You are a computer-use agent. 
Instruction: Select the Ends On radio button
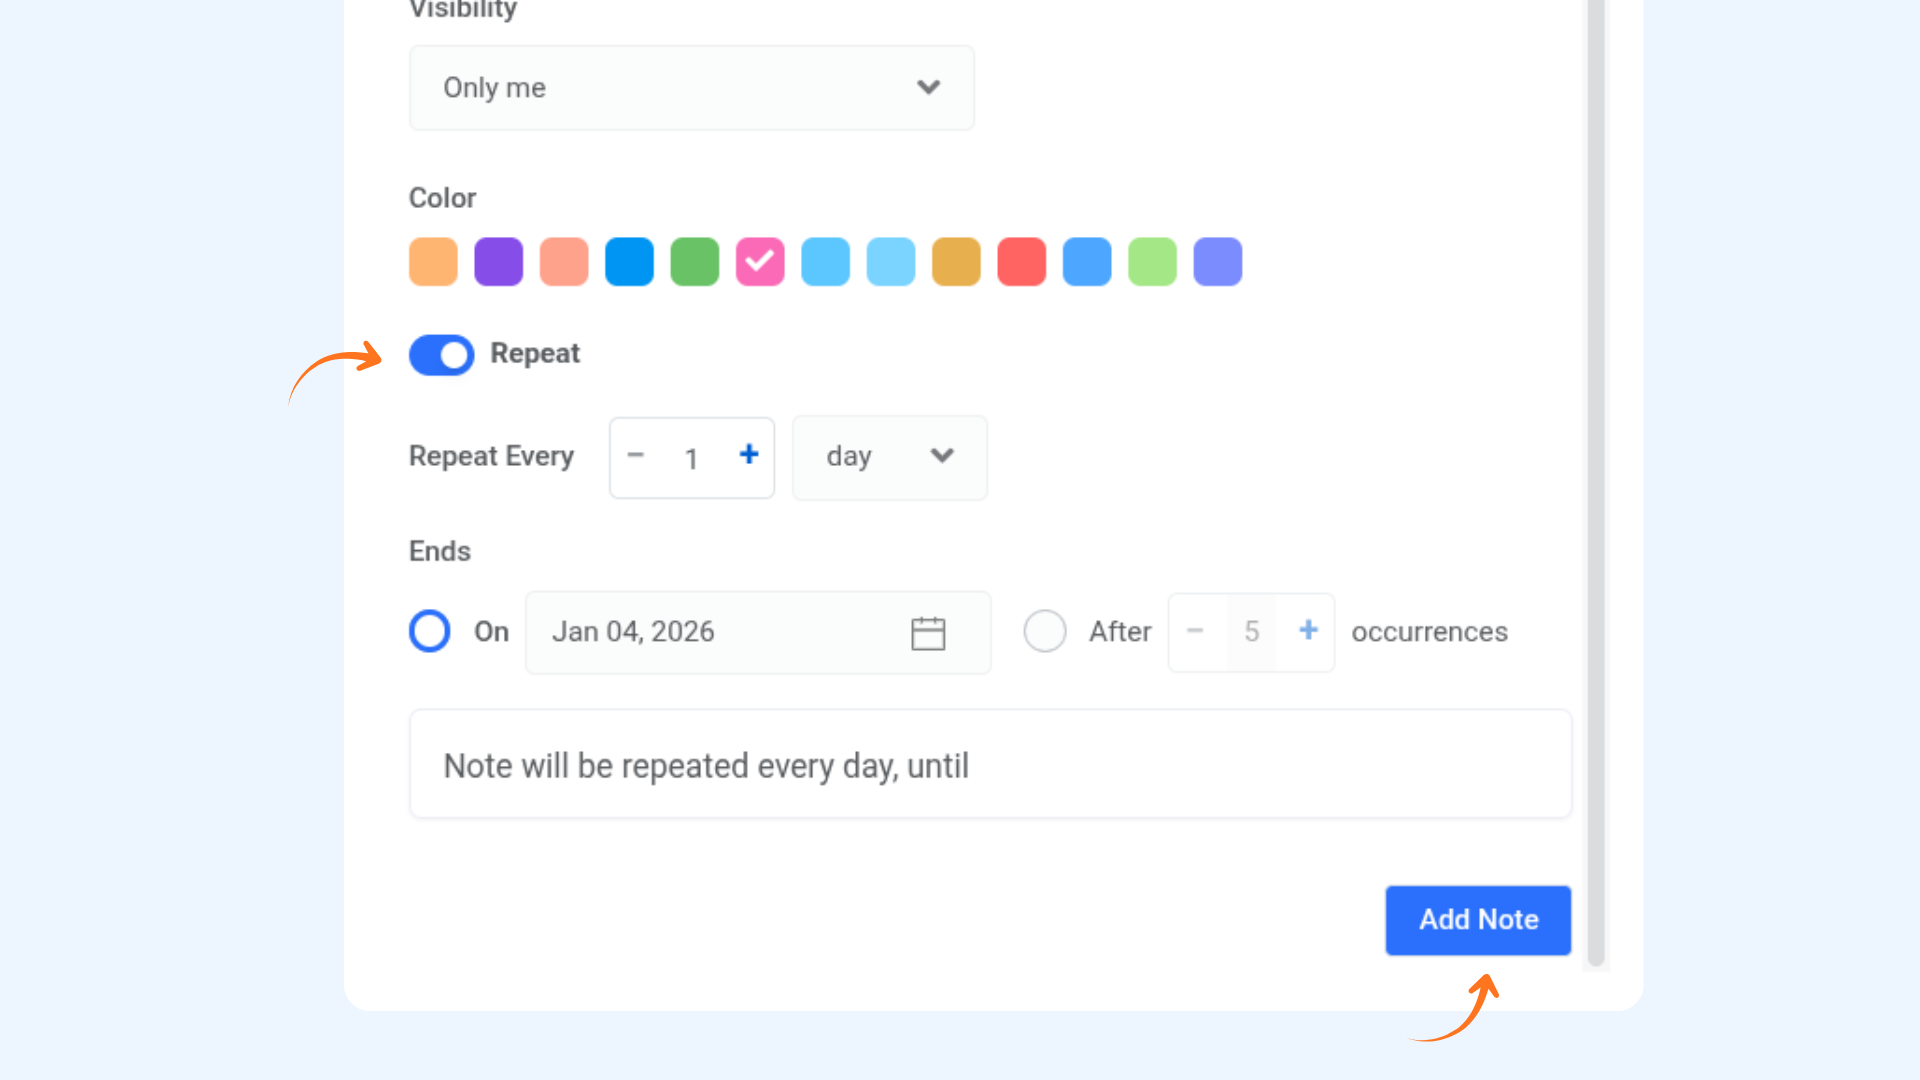pos(430,631)
